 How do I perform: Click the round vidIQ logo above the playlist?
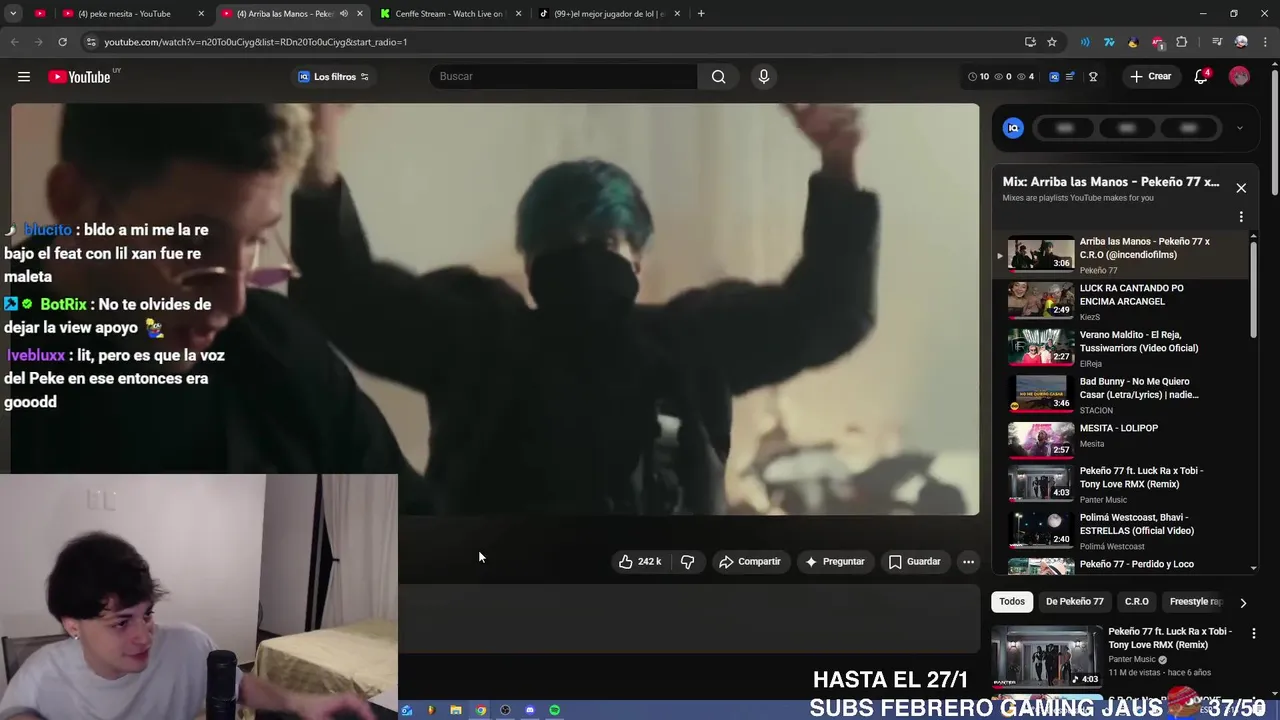[x=1013, y=128]
